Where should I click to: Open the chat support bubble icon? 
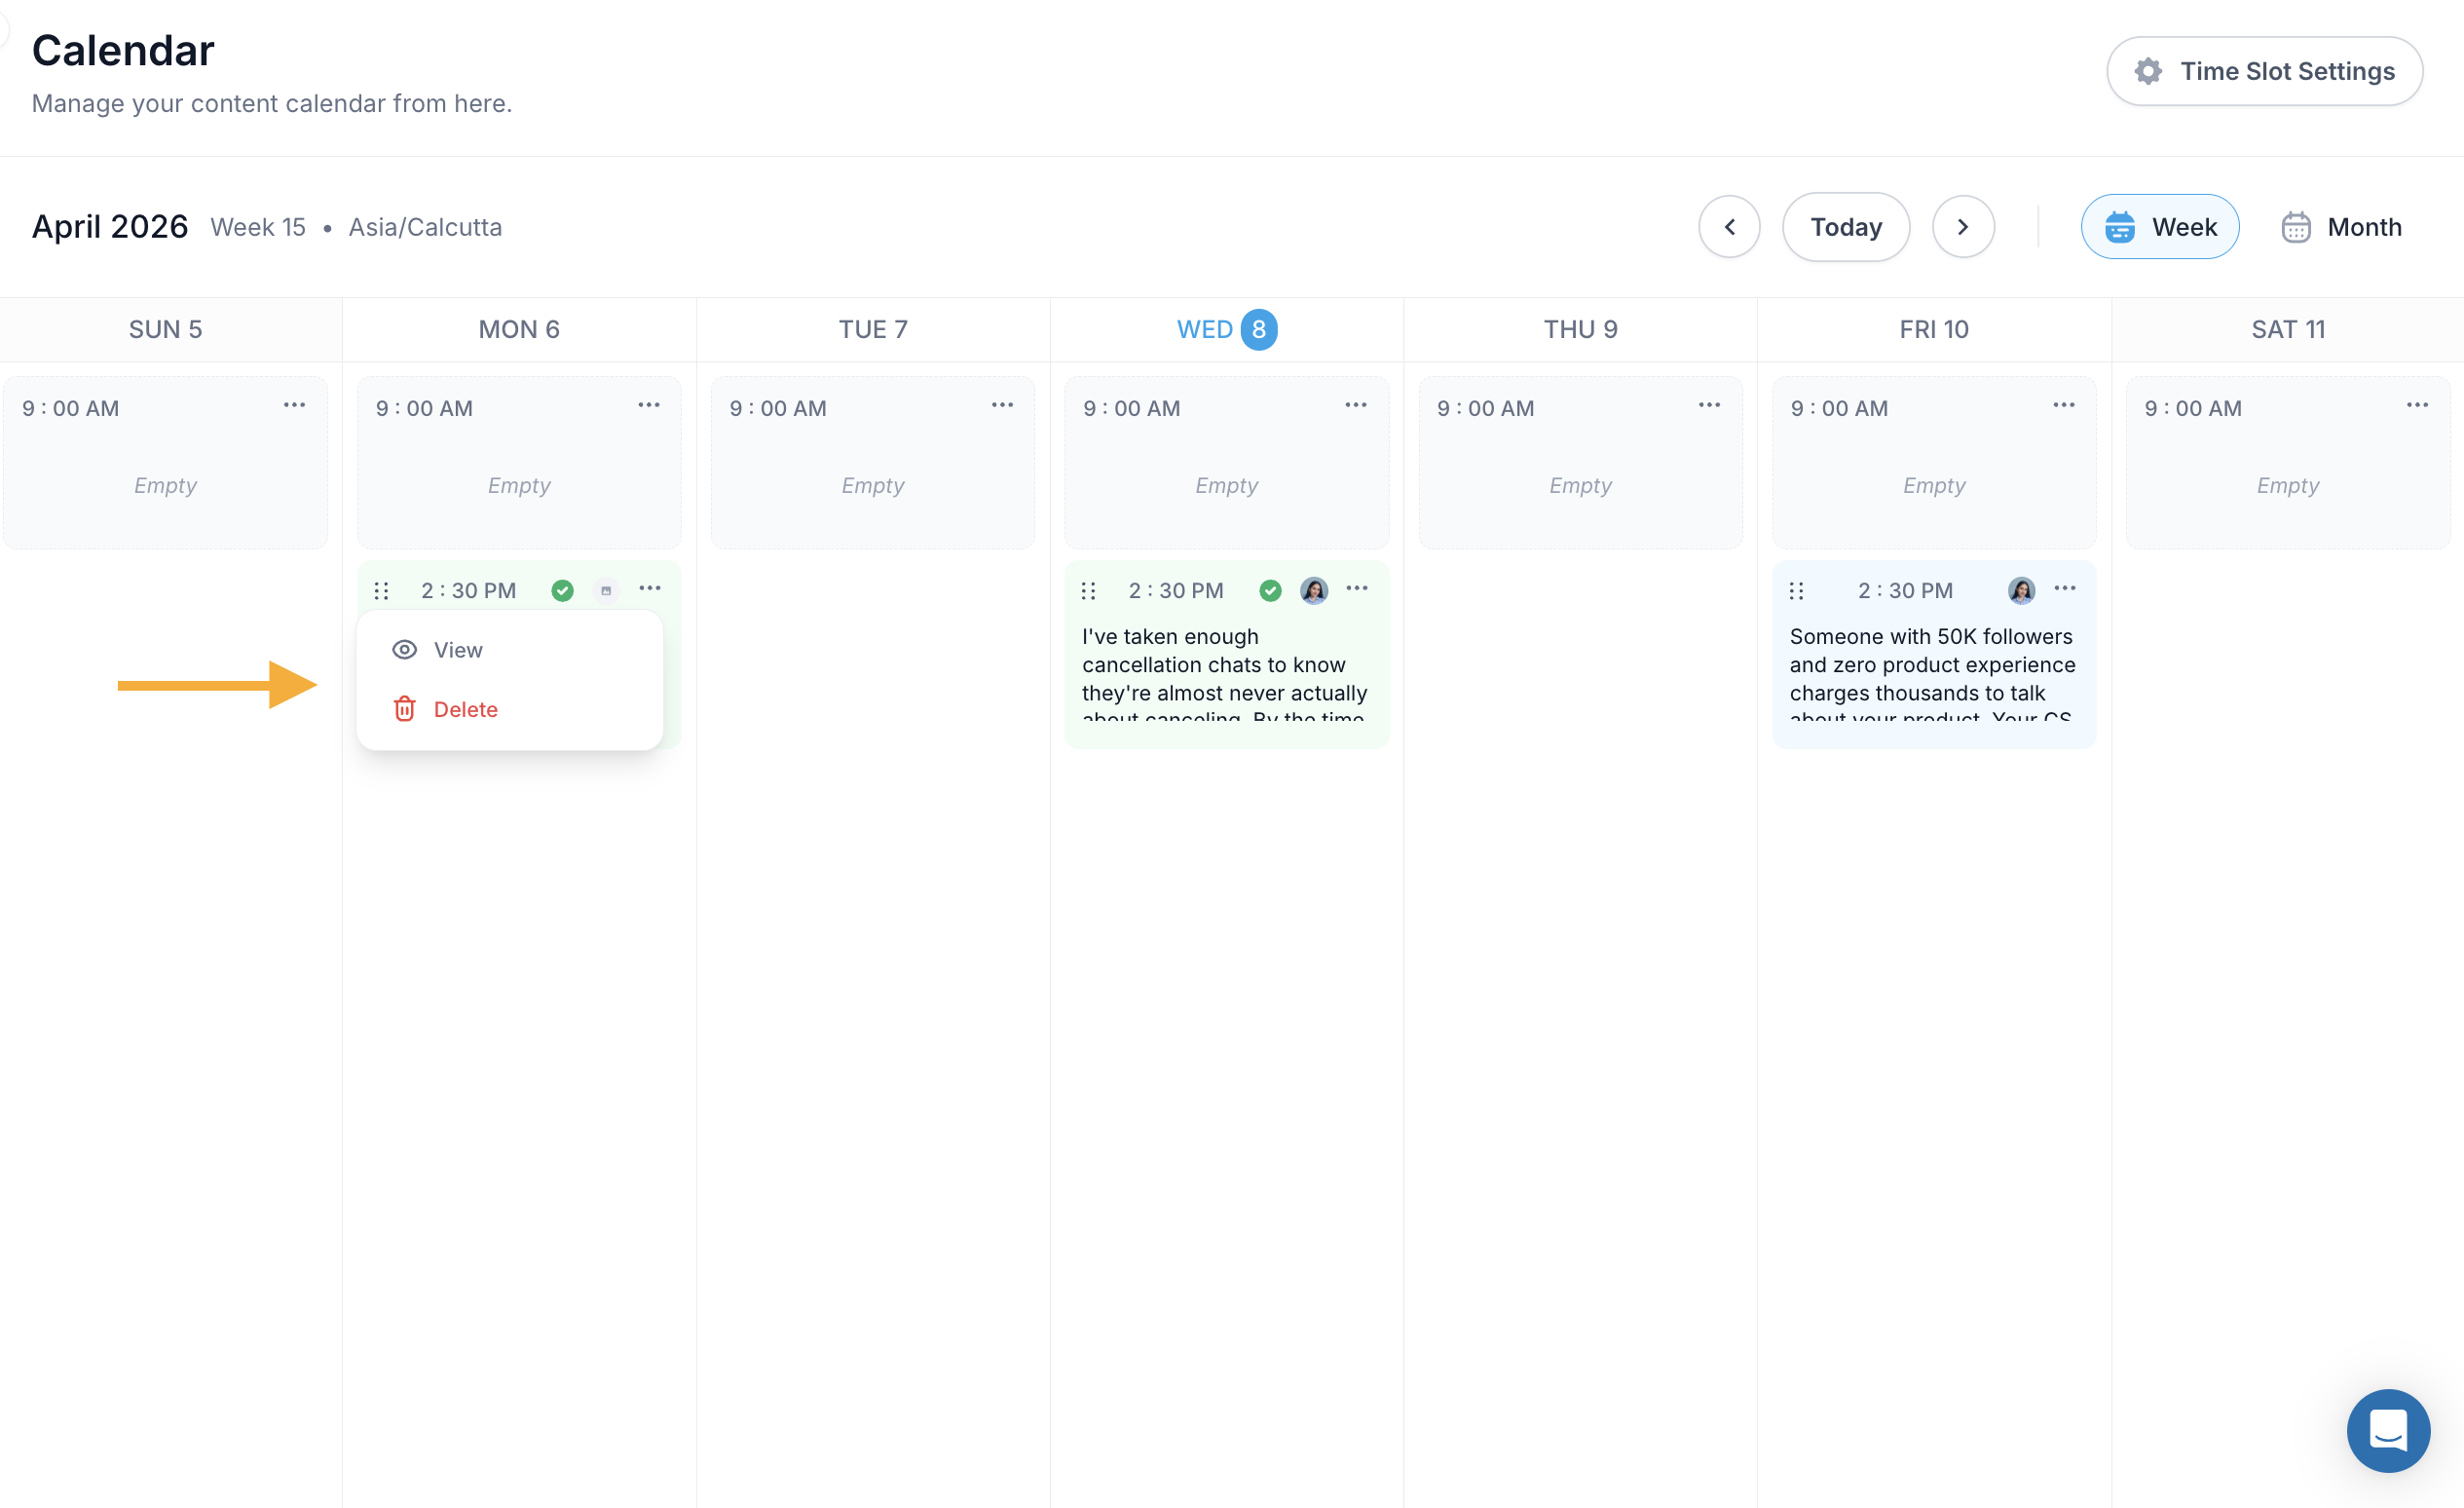click(2388, 1430)
